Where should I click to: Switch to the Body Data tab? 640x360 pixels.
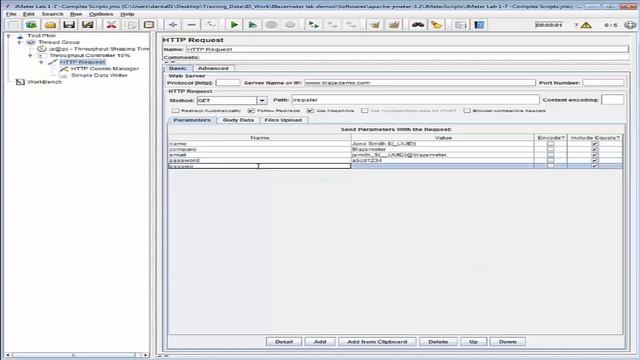point(238,120)
